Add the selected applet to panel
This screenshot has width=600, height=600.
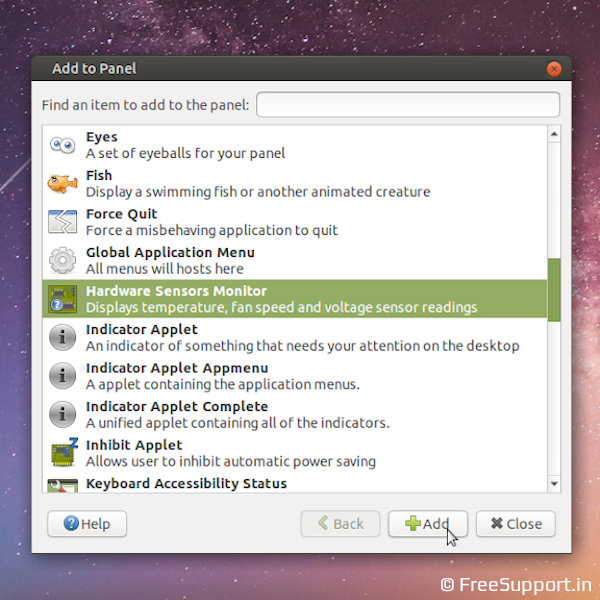pyautogui.click(x=428, y=523)
